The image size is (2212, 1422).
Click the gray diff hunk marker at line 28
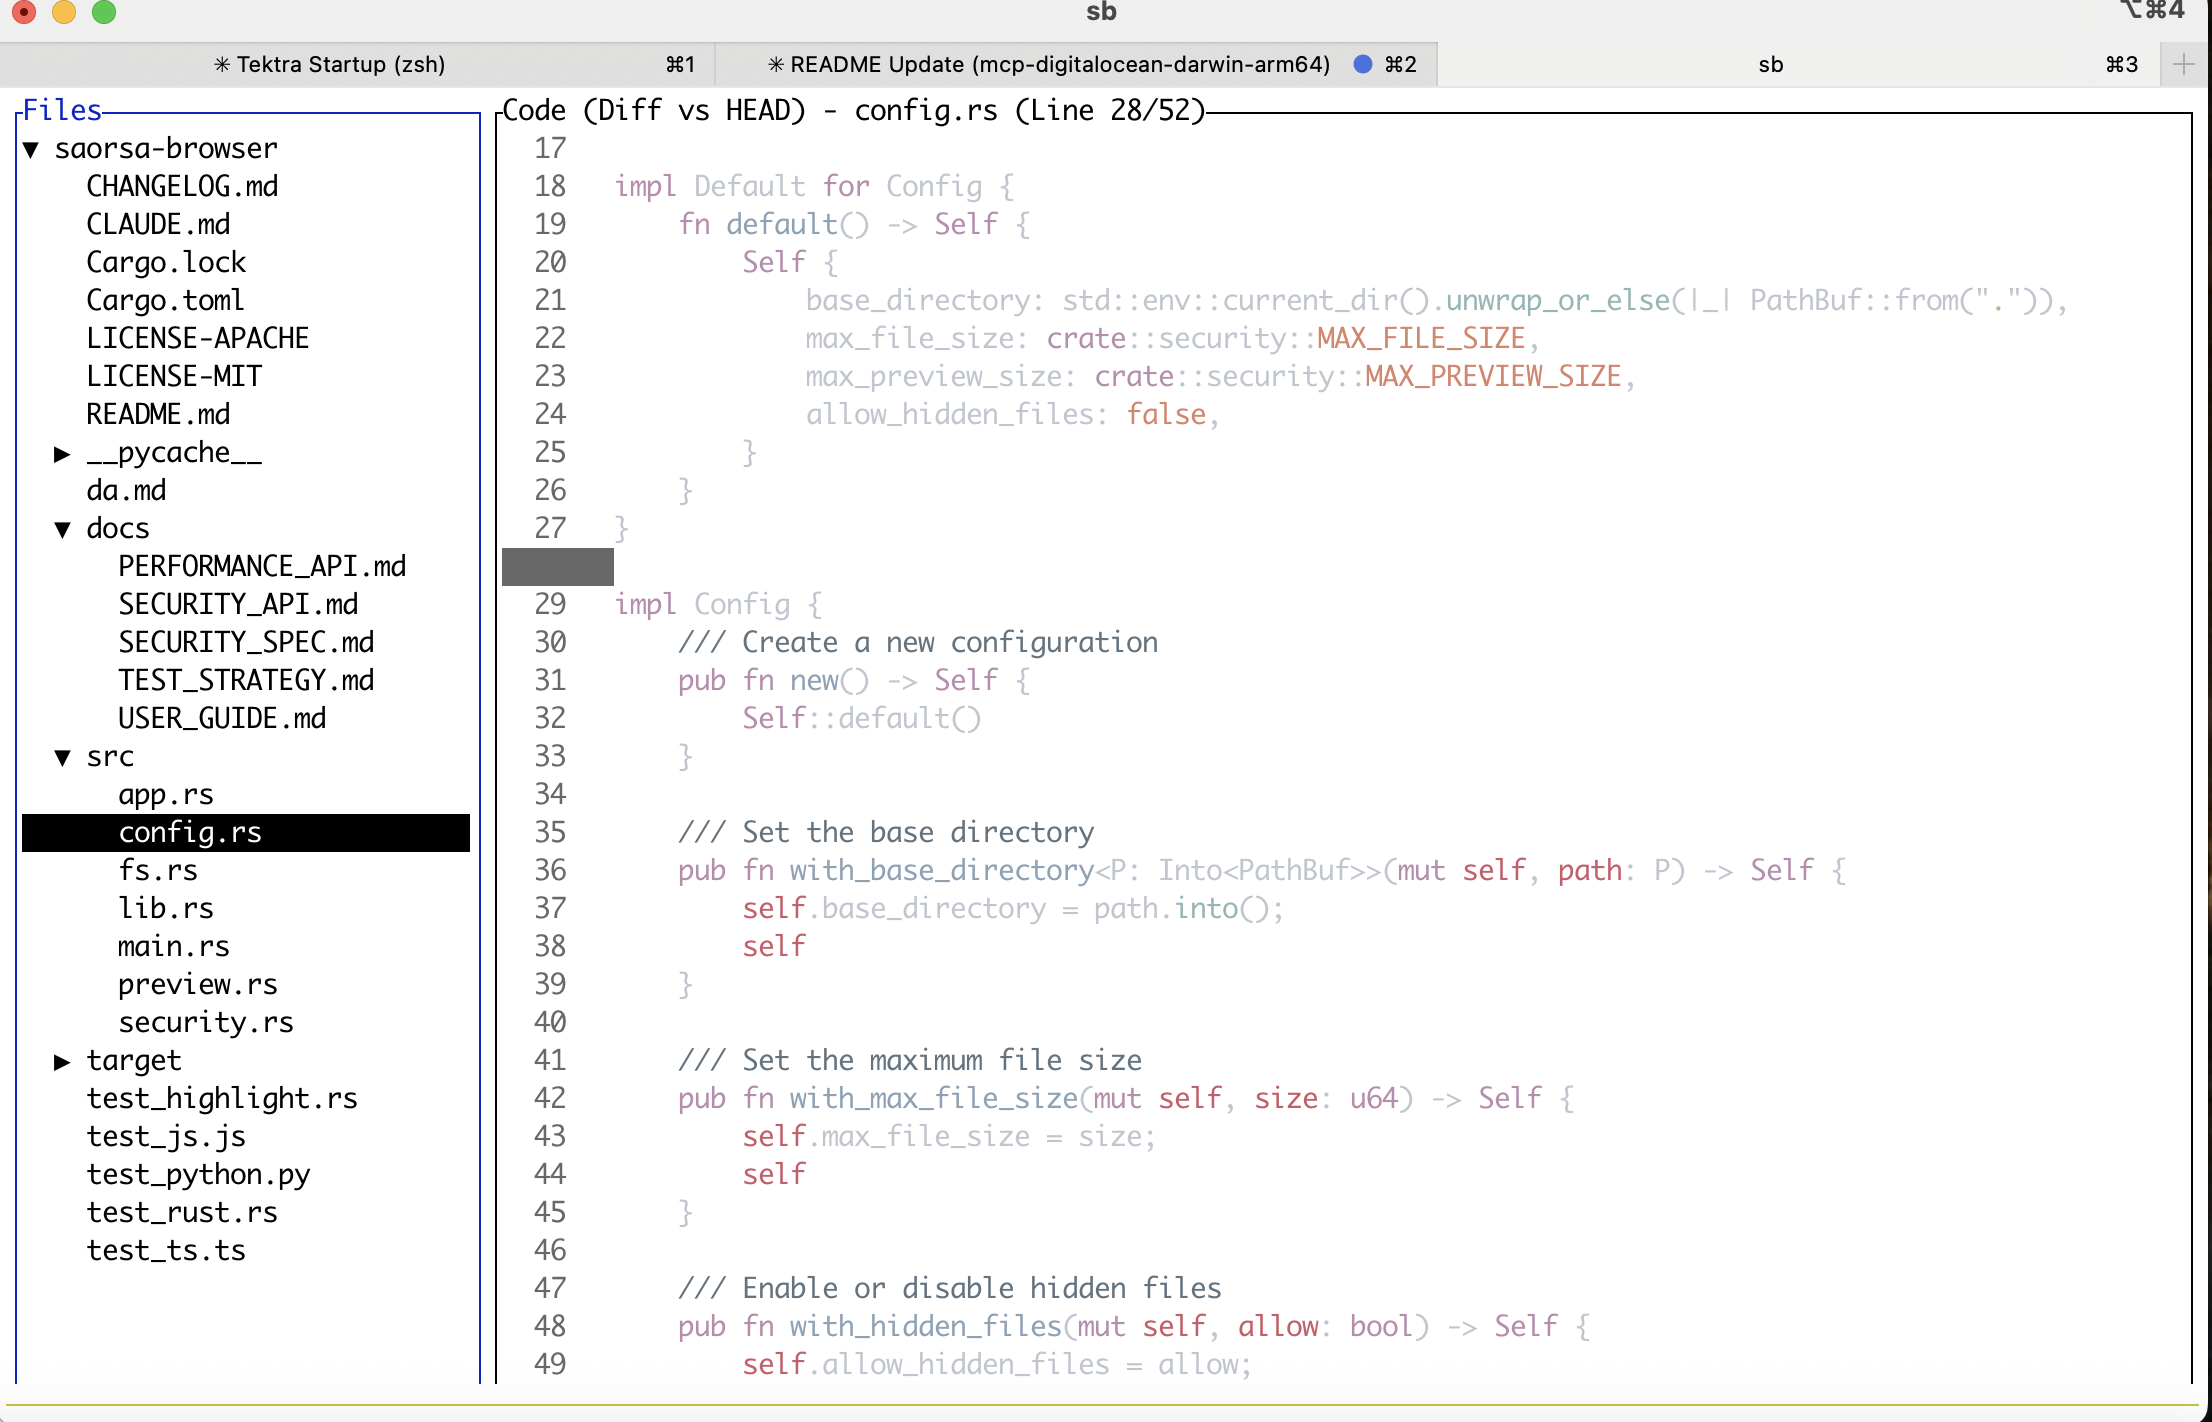(557, 566)
